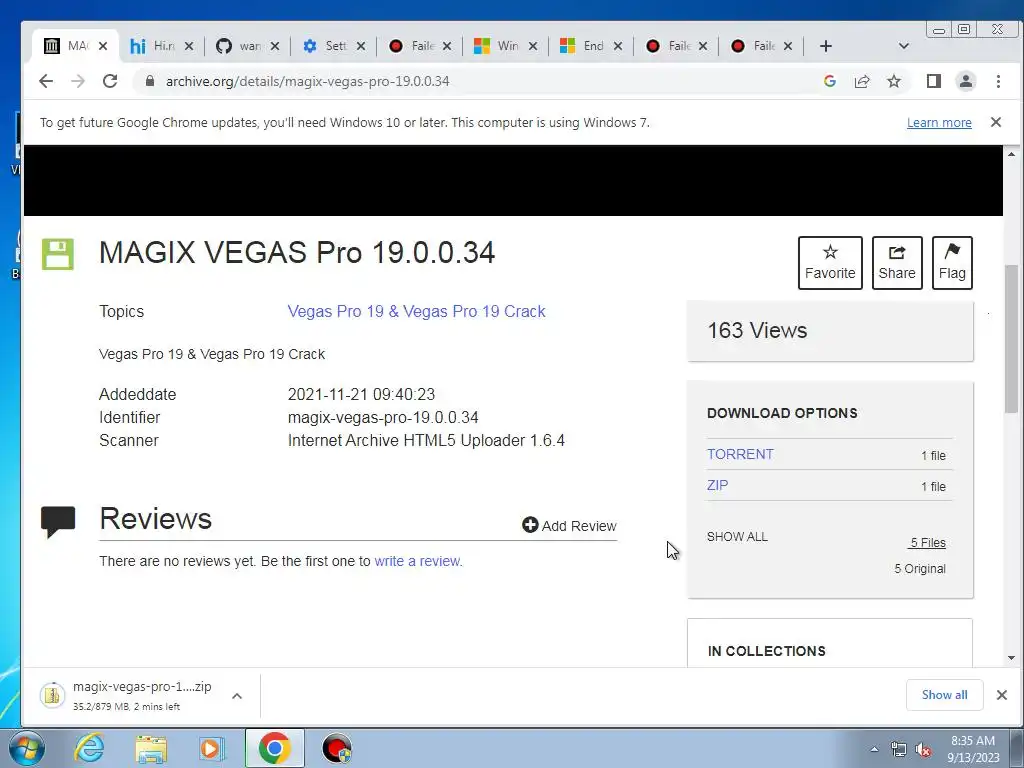Screen dimensions: 1024x768
Task: Click the Reviews speech bubble icon
Action: (58, 522)
